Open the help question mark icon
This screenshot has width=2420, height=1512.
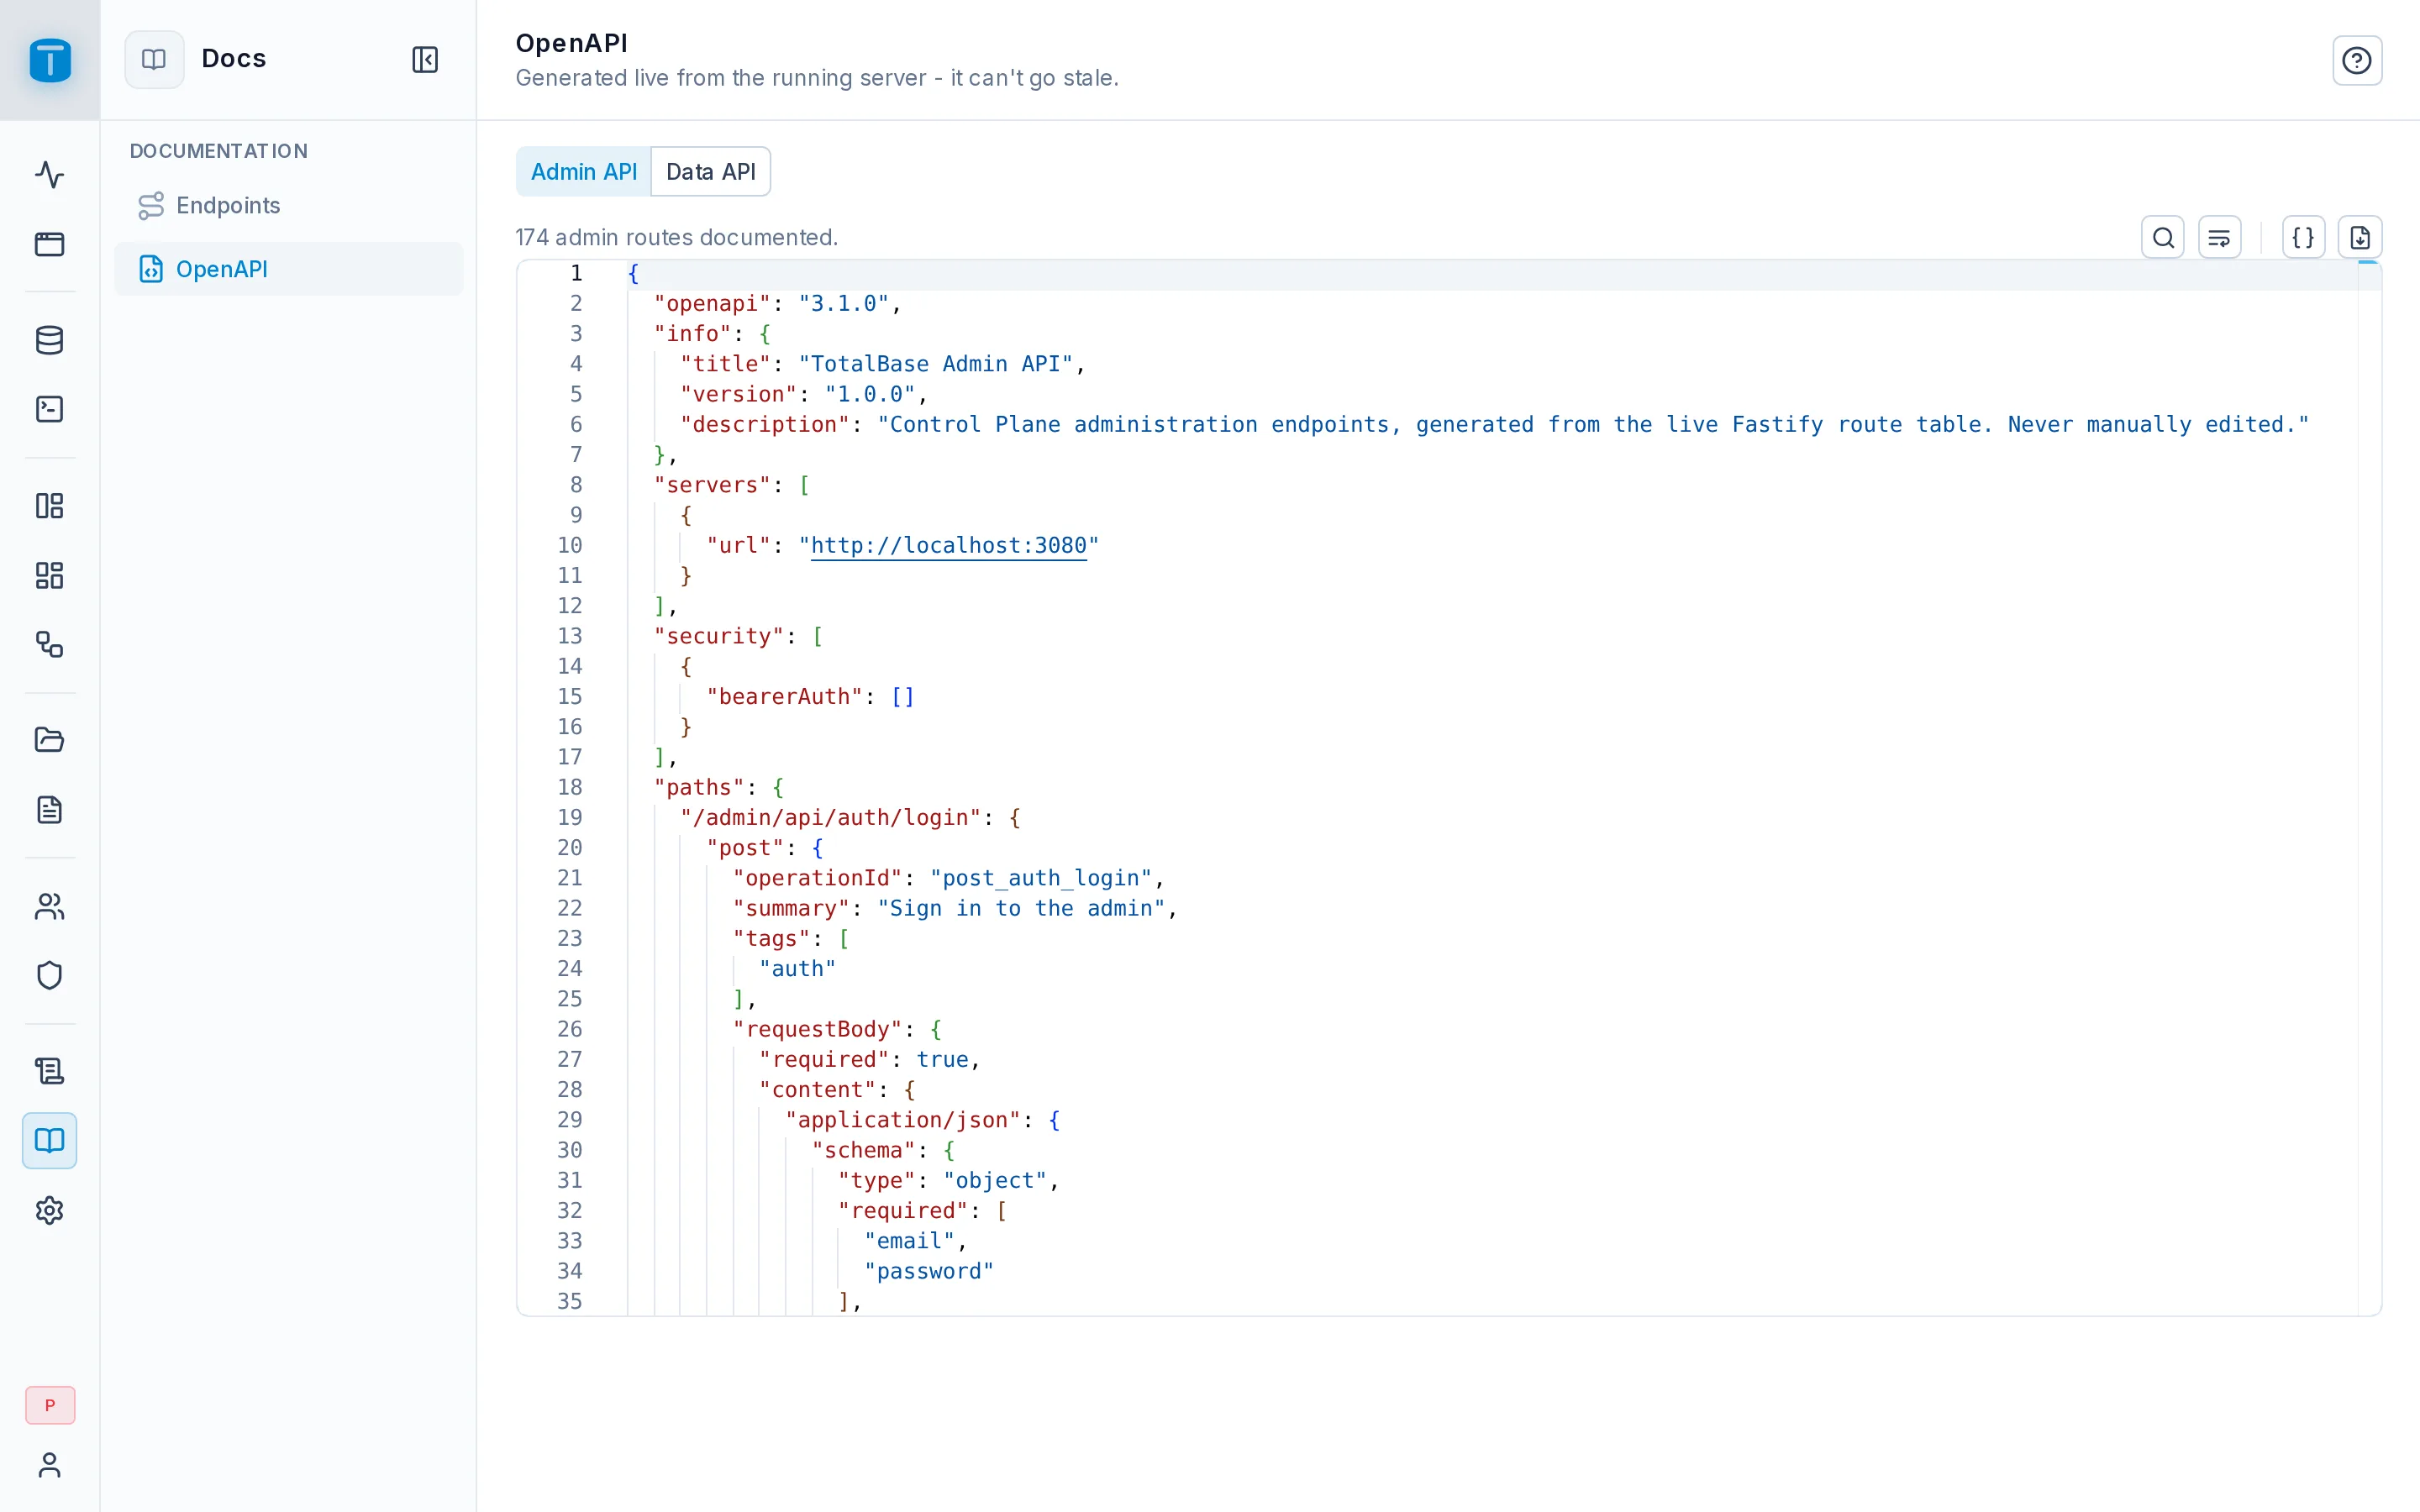[x=2357, y=60]
